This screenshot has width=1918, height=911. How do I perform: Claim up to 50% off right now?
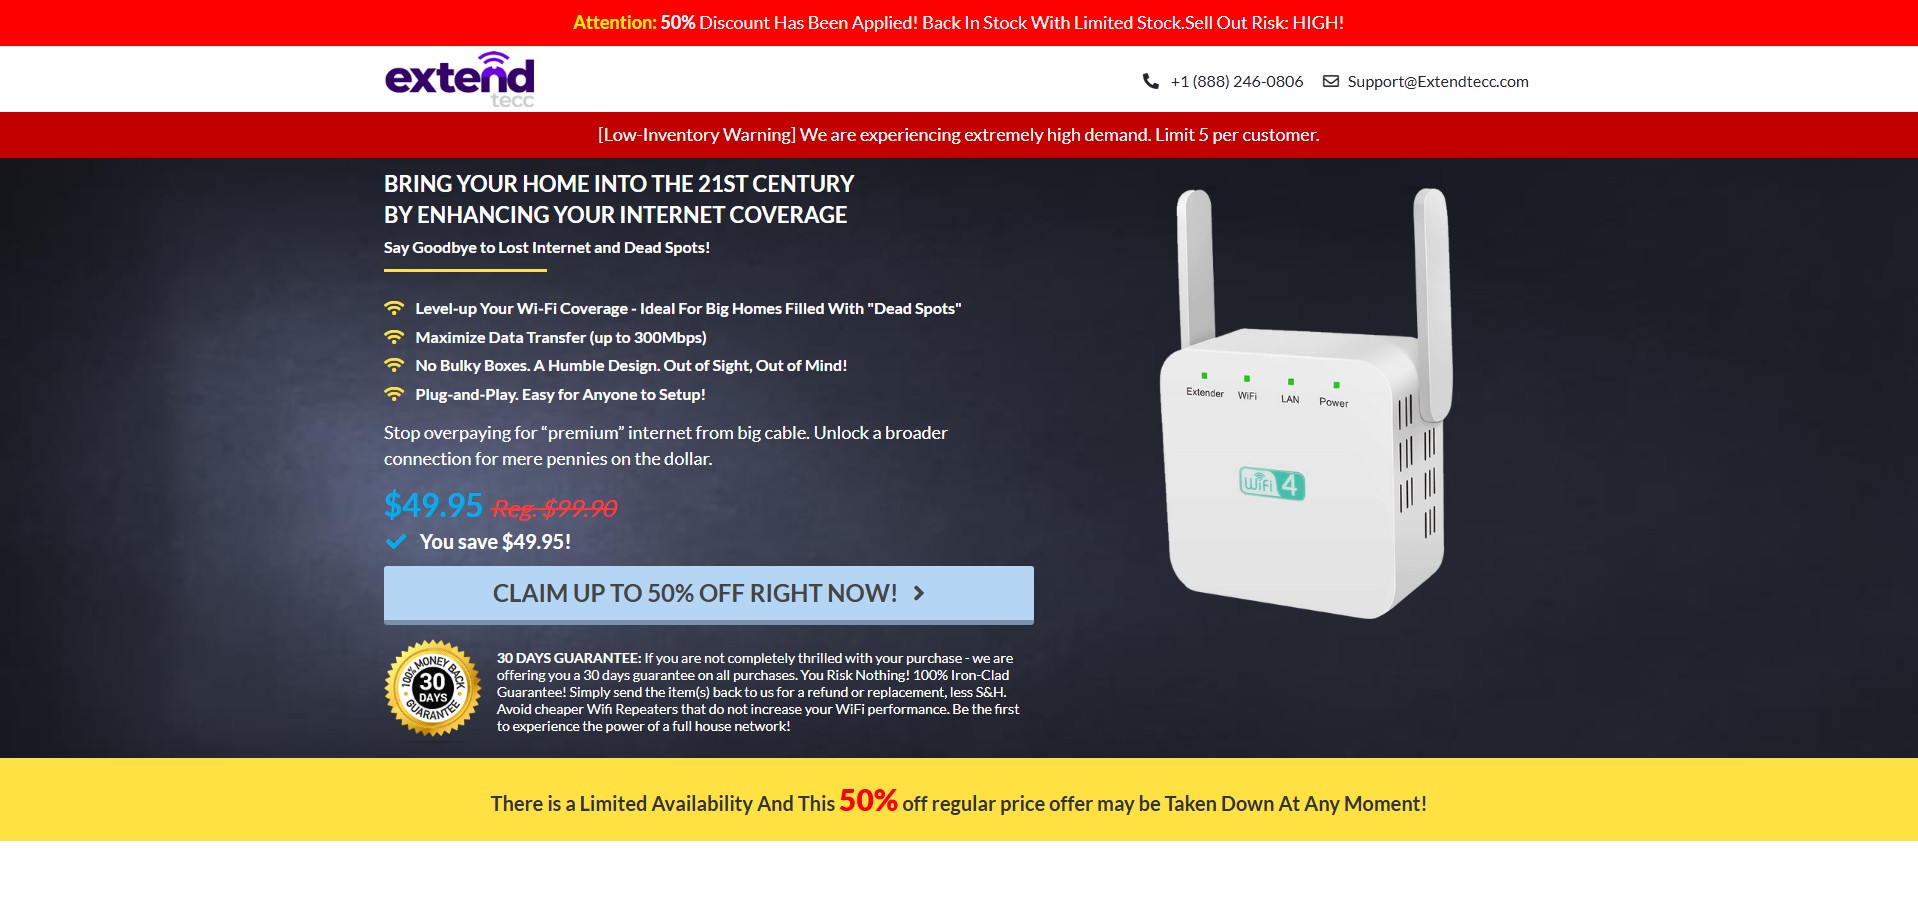709,595
